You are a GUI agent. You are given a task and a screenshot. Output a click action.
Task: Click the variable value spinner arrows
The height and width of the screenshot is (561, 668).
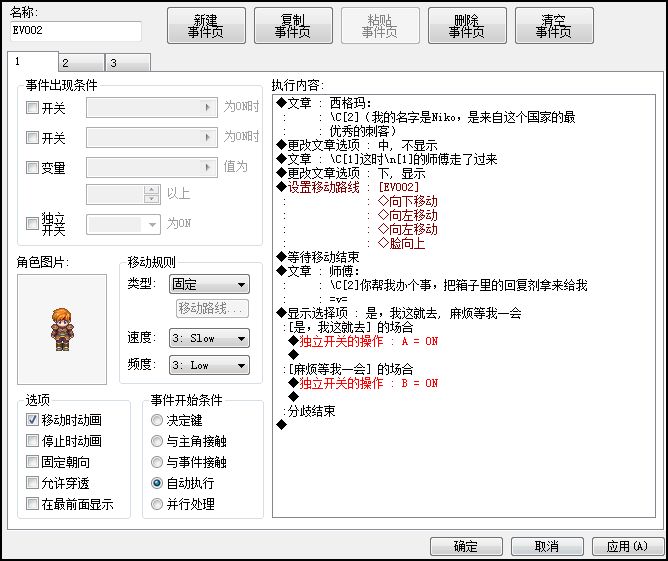[x=152, y=194]
